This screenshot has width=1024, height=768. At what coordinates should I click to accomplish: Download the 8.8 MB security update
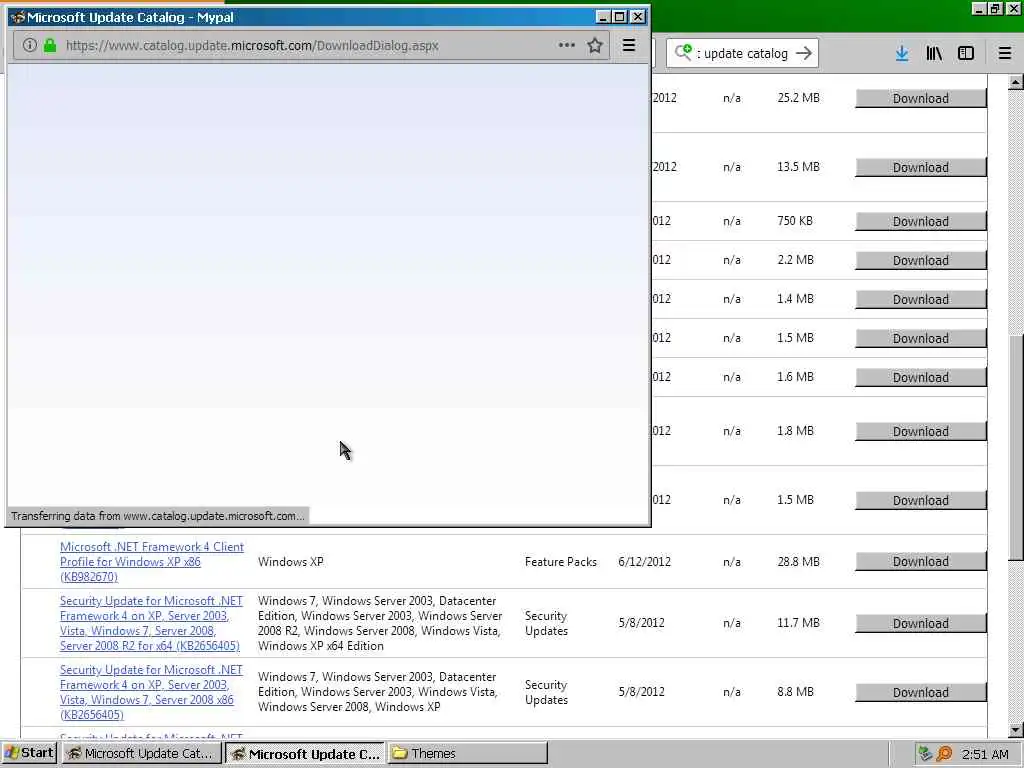(920, 693)
